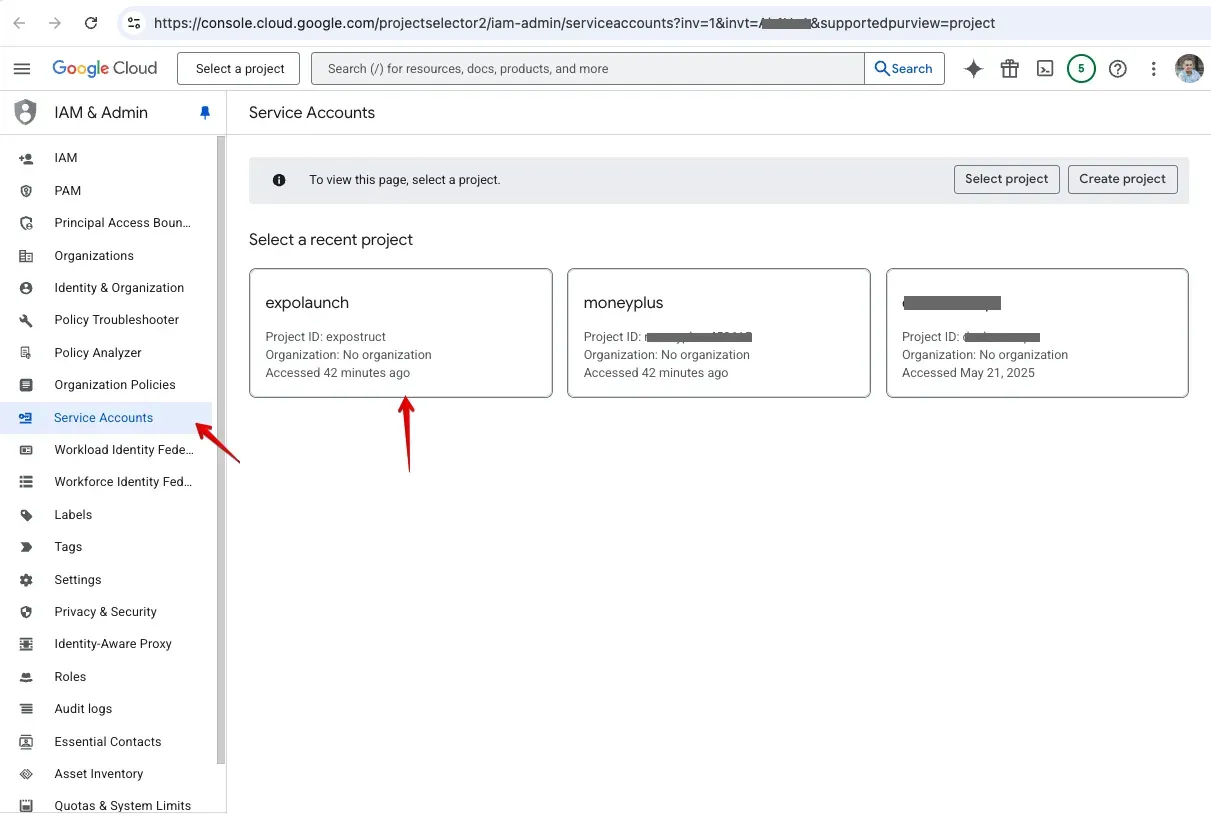Unpin IAM & Admin using pin icon
Viewport: 1211px width, 814px height.
205,113
